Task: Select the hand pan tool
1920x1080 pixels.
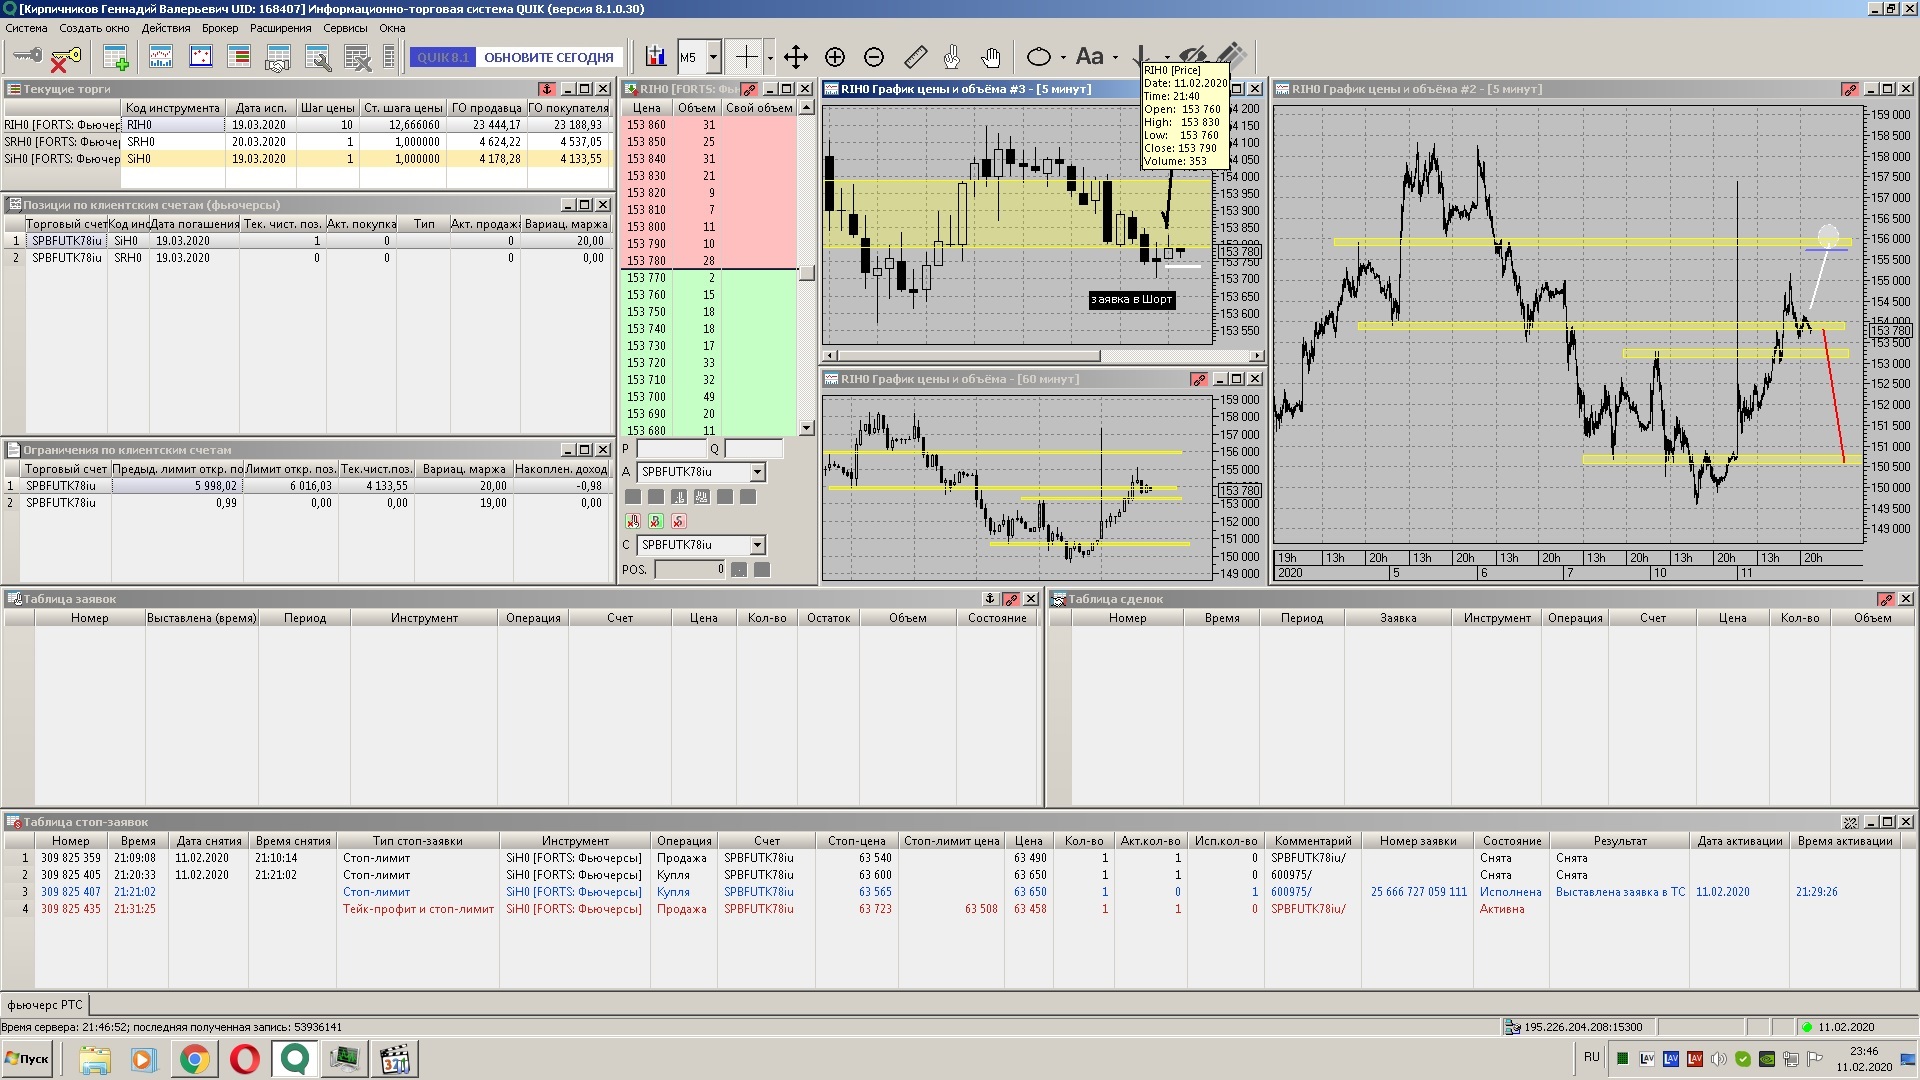Action: pyautogui.click(x=990, y=57)
